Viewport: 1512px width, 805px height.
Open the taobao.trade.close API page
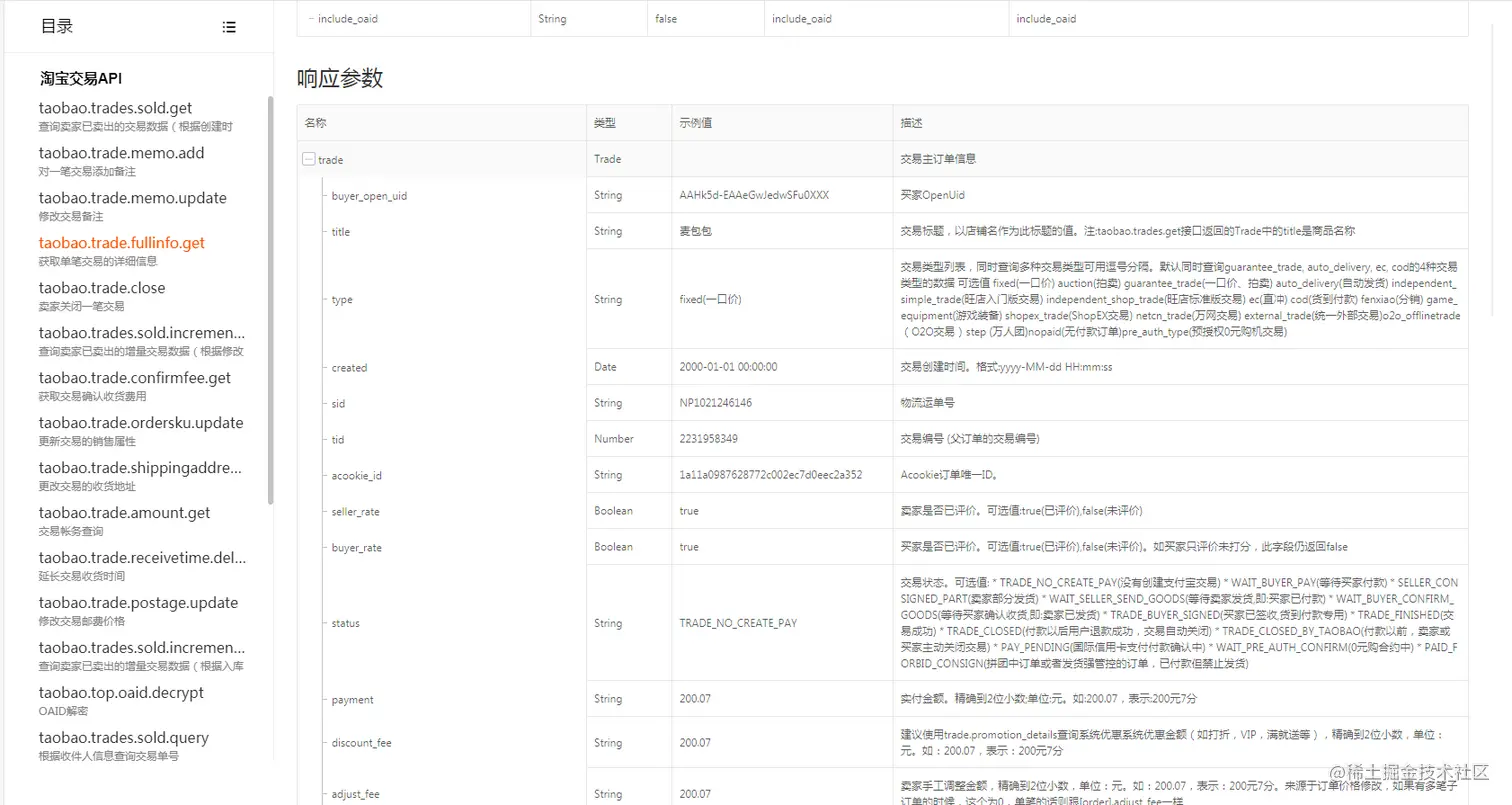coord(102,288)
